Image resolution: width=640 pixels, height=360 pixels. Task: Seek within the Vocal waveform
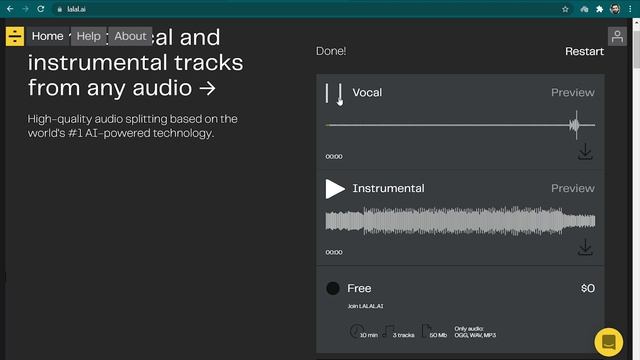[x=460, y=125]
